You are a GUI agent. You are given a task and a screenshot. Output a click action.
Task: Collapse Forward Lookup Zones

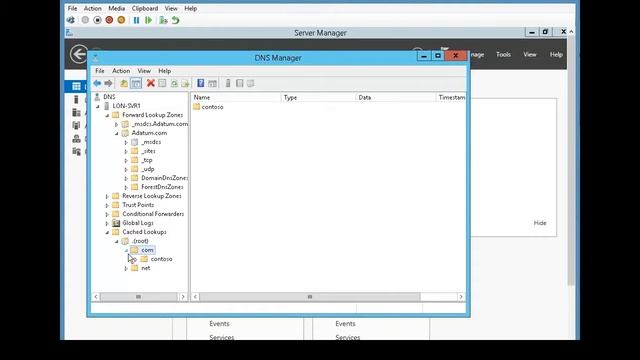[107, 116]
